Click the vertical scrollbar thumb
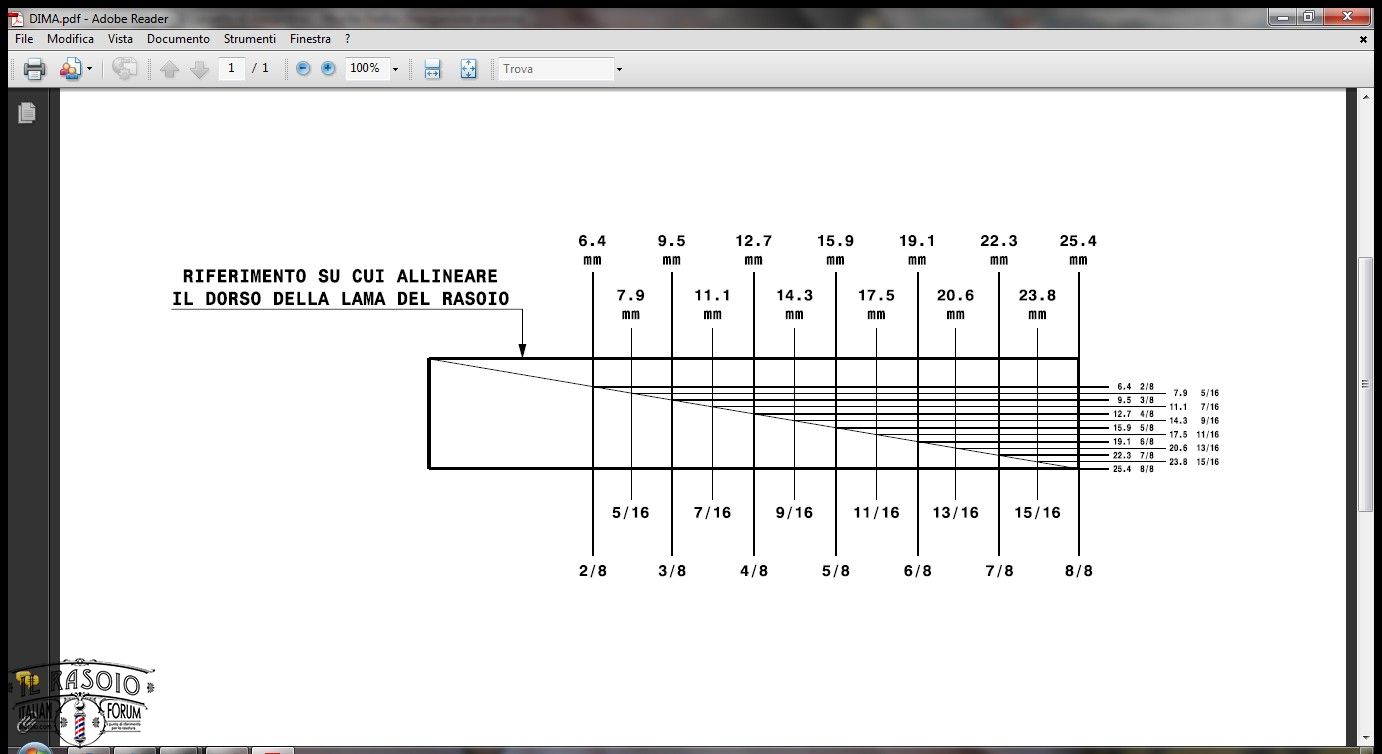 pyautogui.click(x=1366, y=385)
